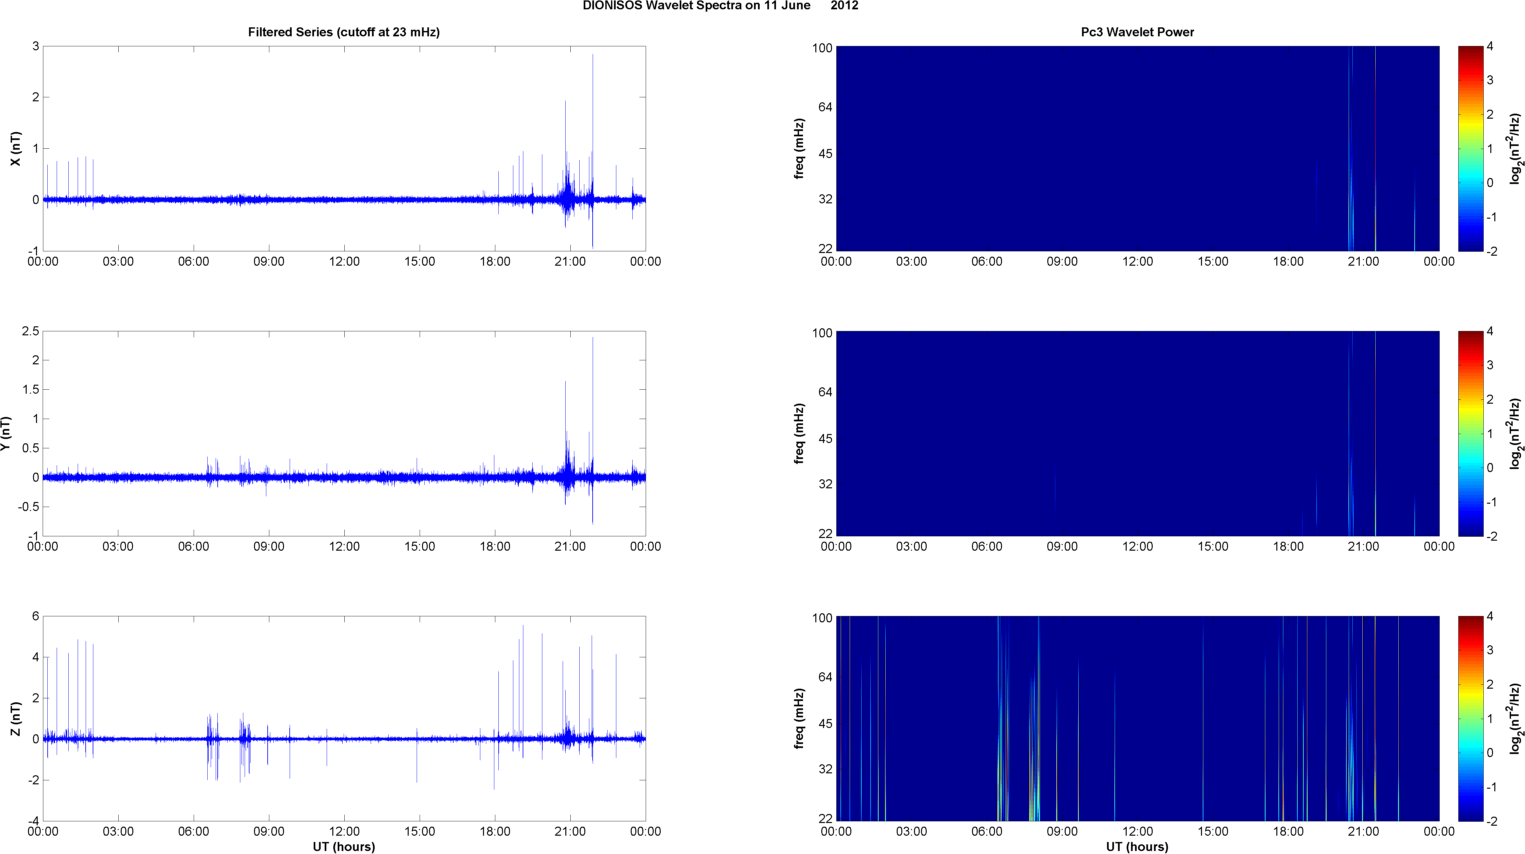Click the 'Z (nT)' axis label
Image resolution: width=1525 pixels, height=854 pixels.
pos(15,719)
